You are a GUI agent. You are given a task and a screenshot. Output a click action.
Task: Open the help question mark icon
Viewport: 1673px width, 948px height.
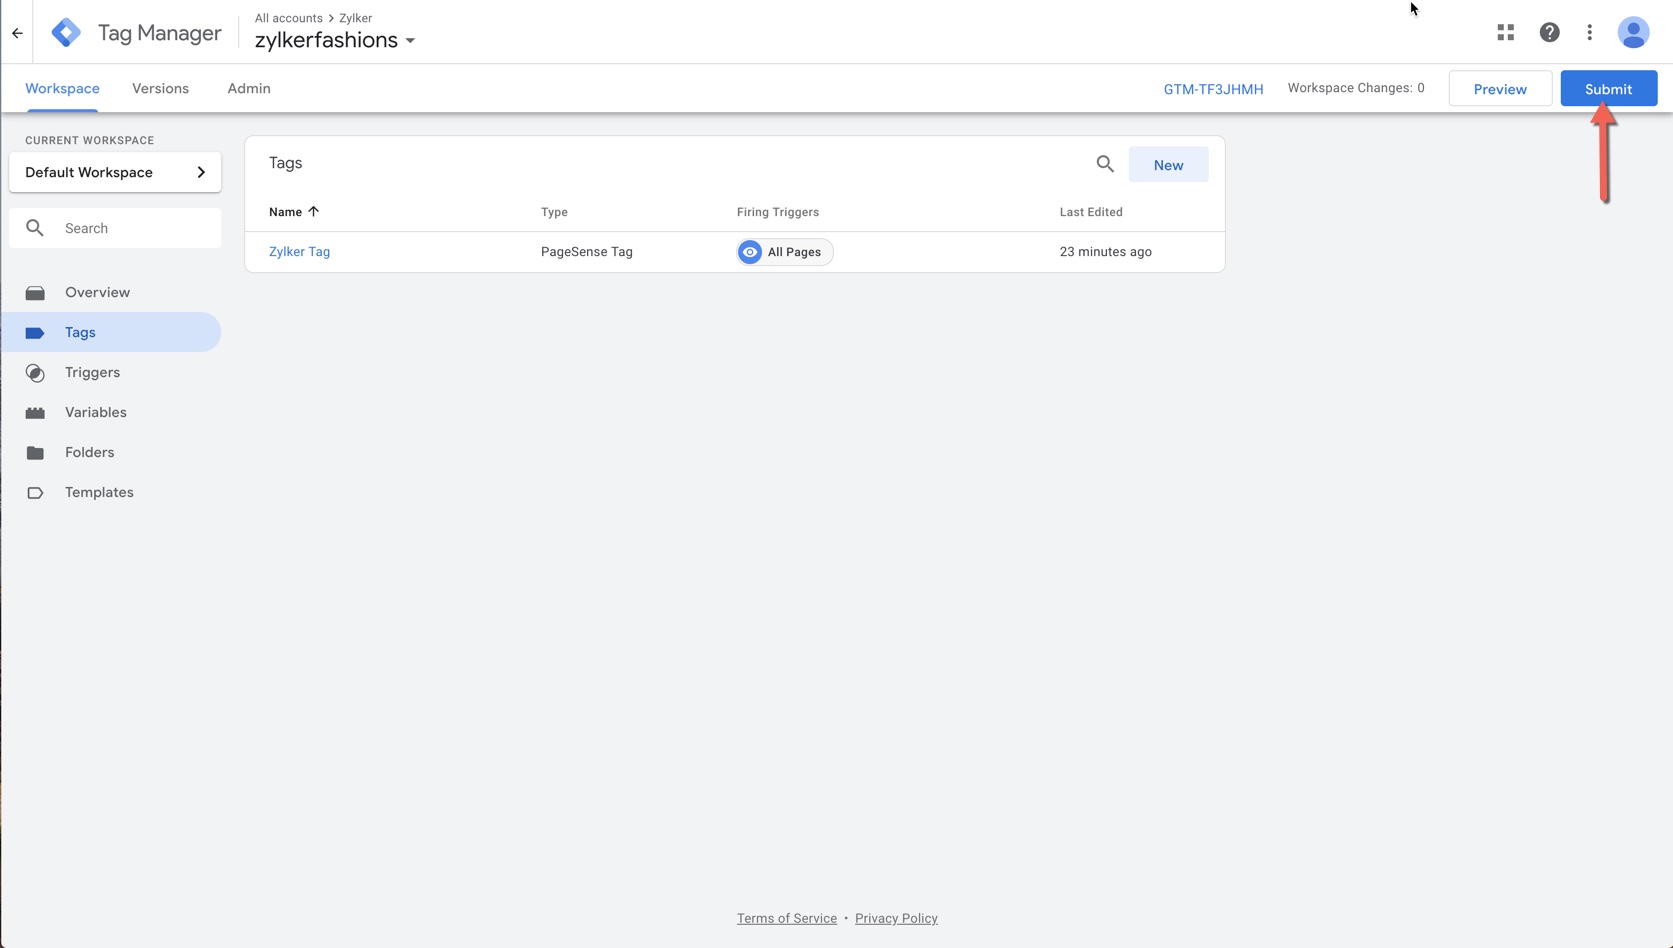tap(1549, 32)
